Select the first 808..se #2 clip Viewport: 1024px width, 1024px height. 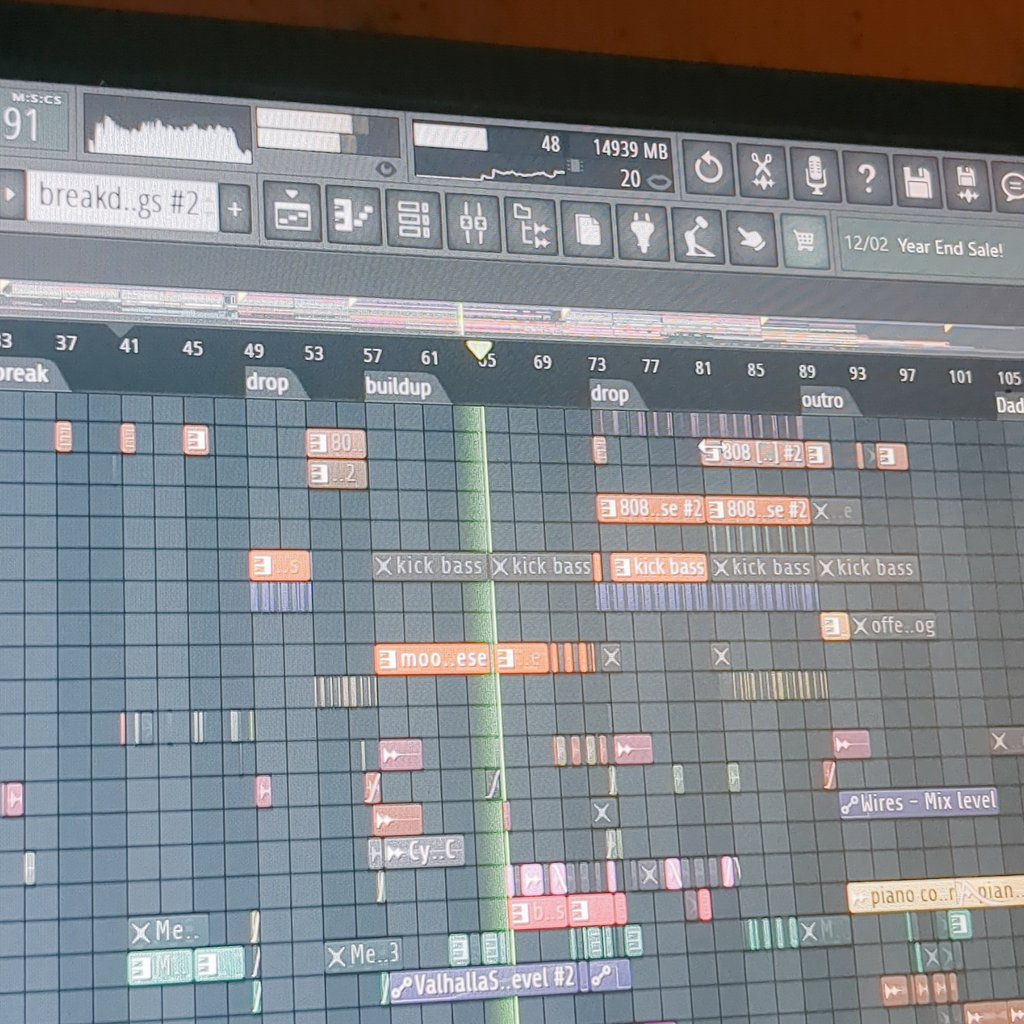651,509
